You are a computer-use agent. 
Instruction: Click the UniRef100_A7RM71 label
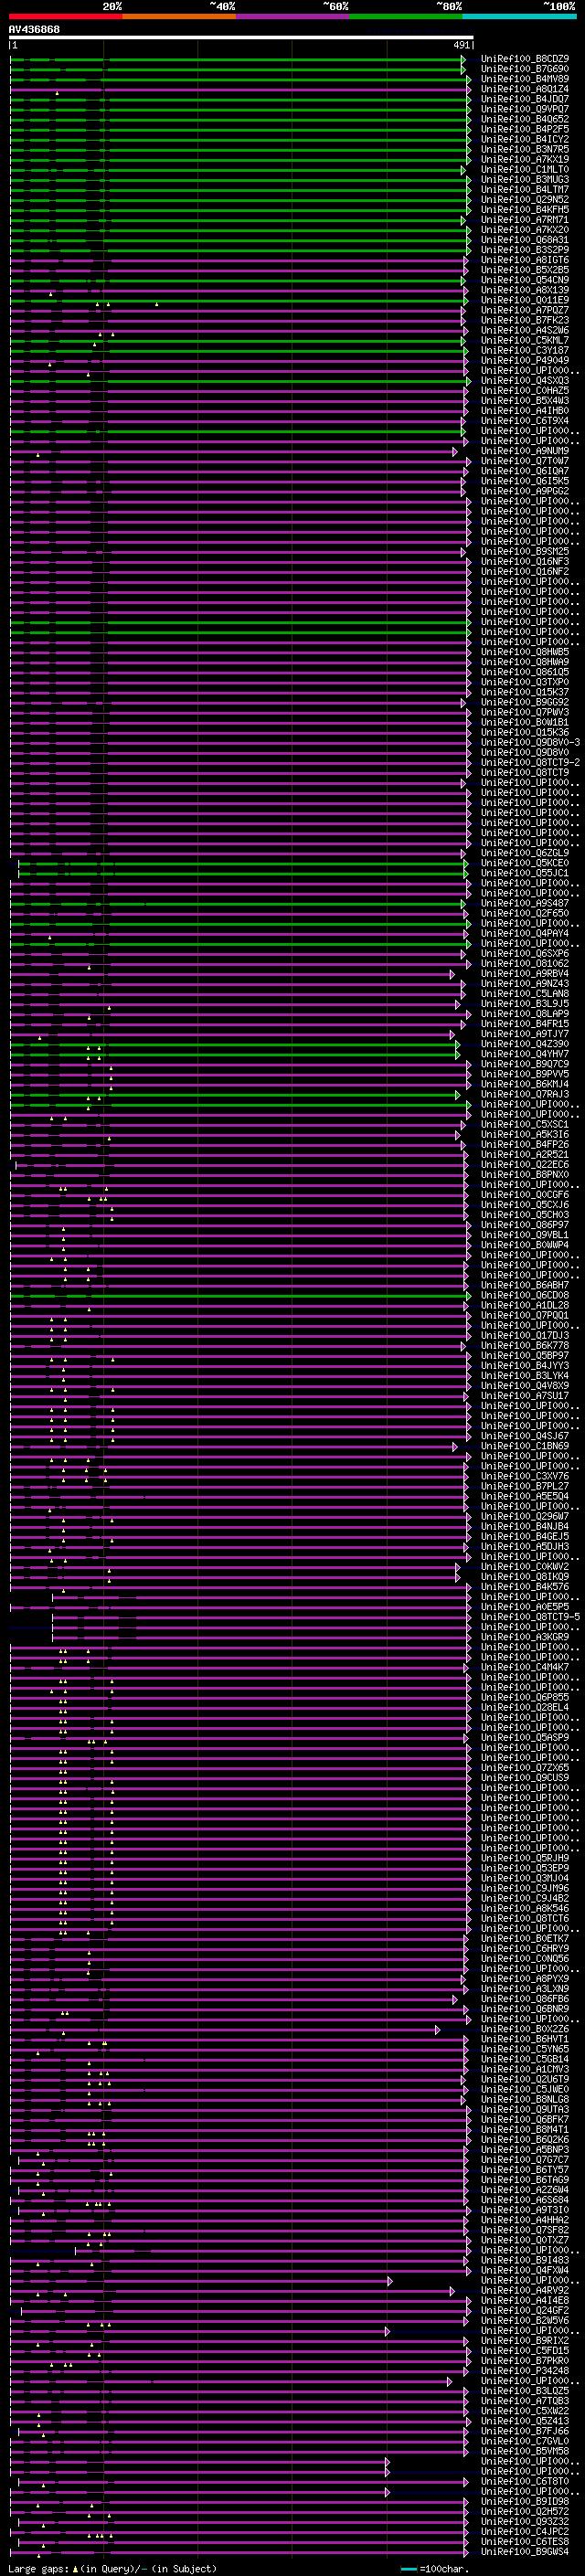click(x=525, y=220)
